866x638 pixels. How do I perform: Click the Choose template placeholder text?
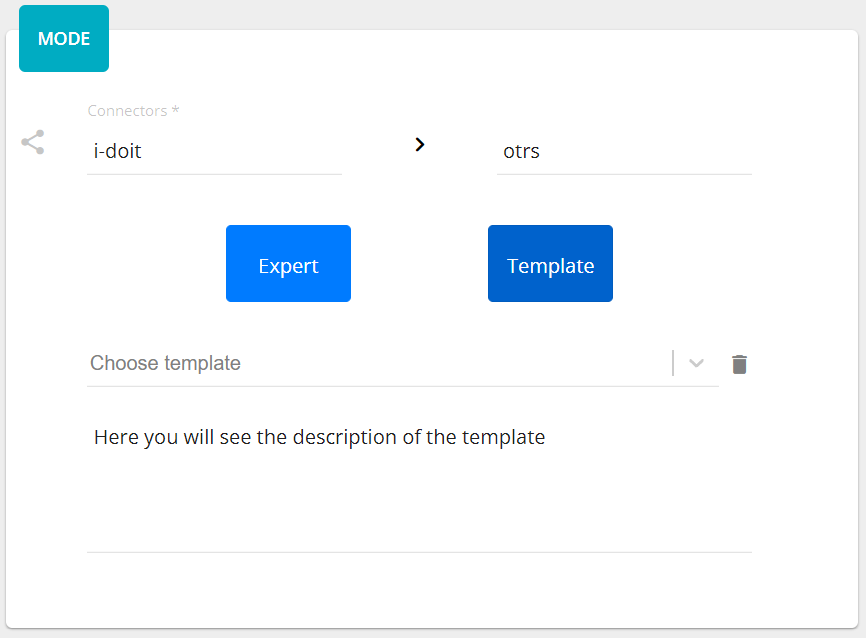tap(165, 363)
